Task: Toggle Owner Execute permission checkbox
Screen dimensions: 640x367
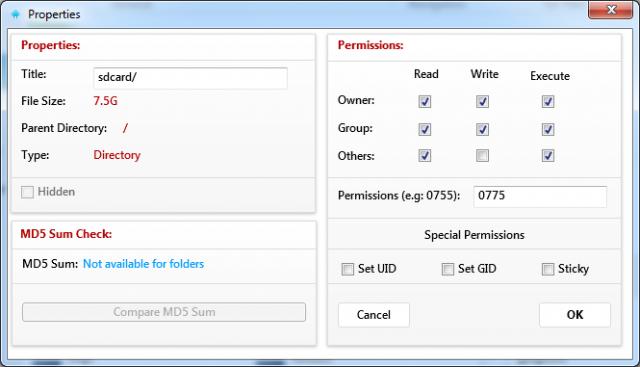Action: tap(548, 101)
